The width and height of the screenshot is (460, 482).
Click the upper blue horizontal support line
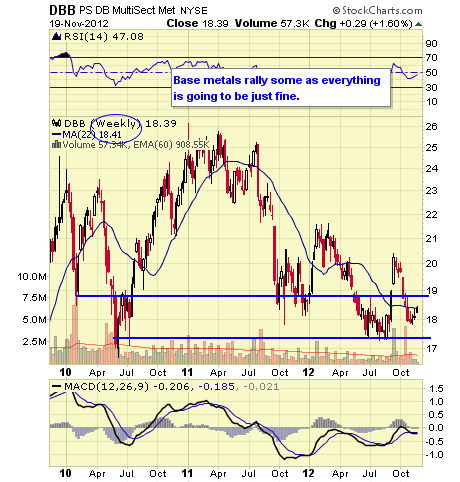click(x=252, y=296)
